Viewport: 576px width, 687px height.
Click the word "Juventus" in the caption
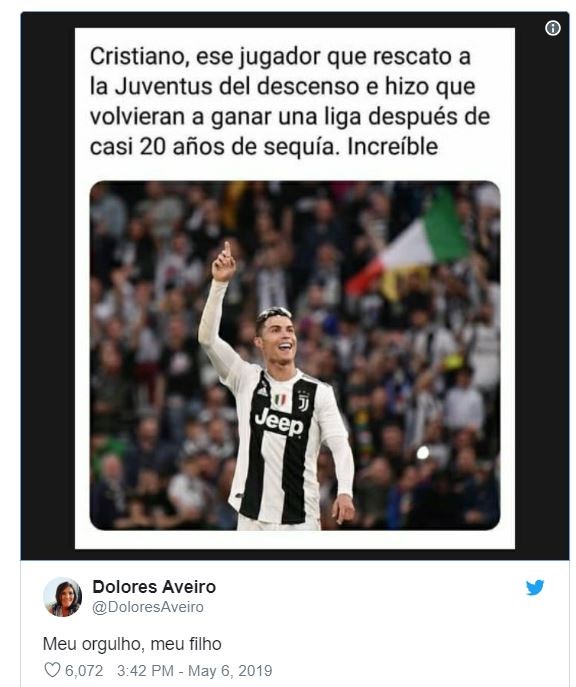coord(164,86)
